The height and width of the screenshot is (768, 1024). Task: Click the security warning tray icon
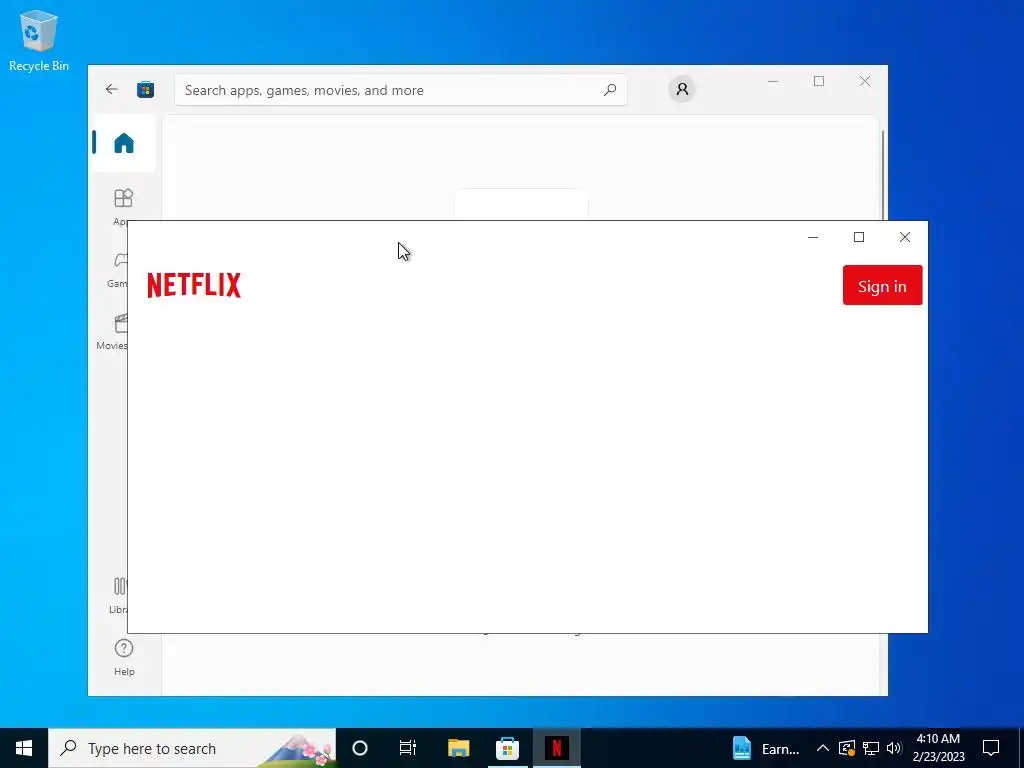point(847,748)
